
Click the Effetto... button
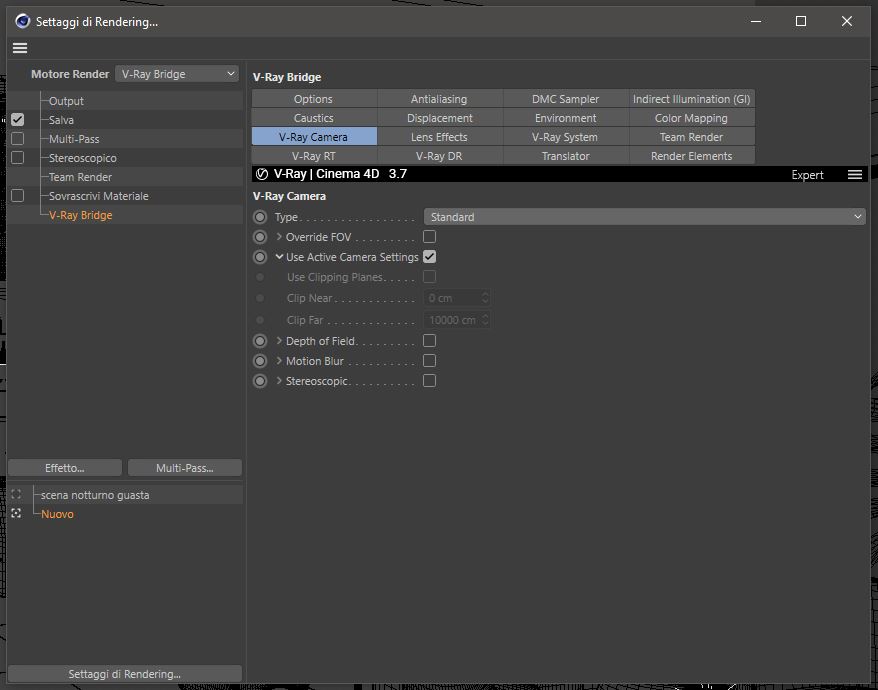[65, 468]
